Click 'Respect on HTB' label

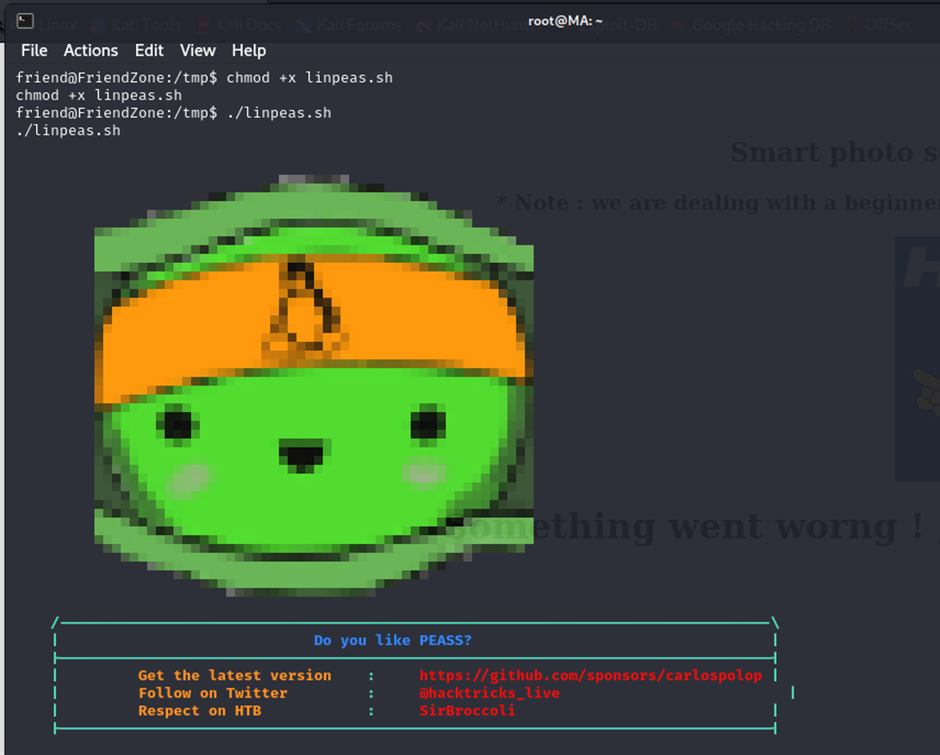click(204, 710)
